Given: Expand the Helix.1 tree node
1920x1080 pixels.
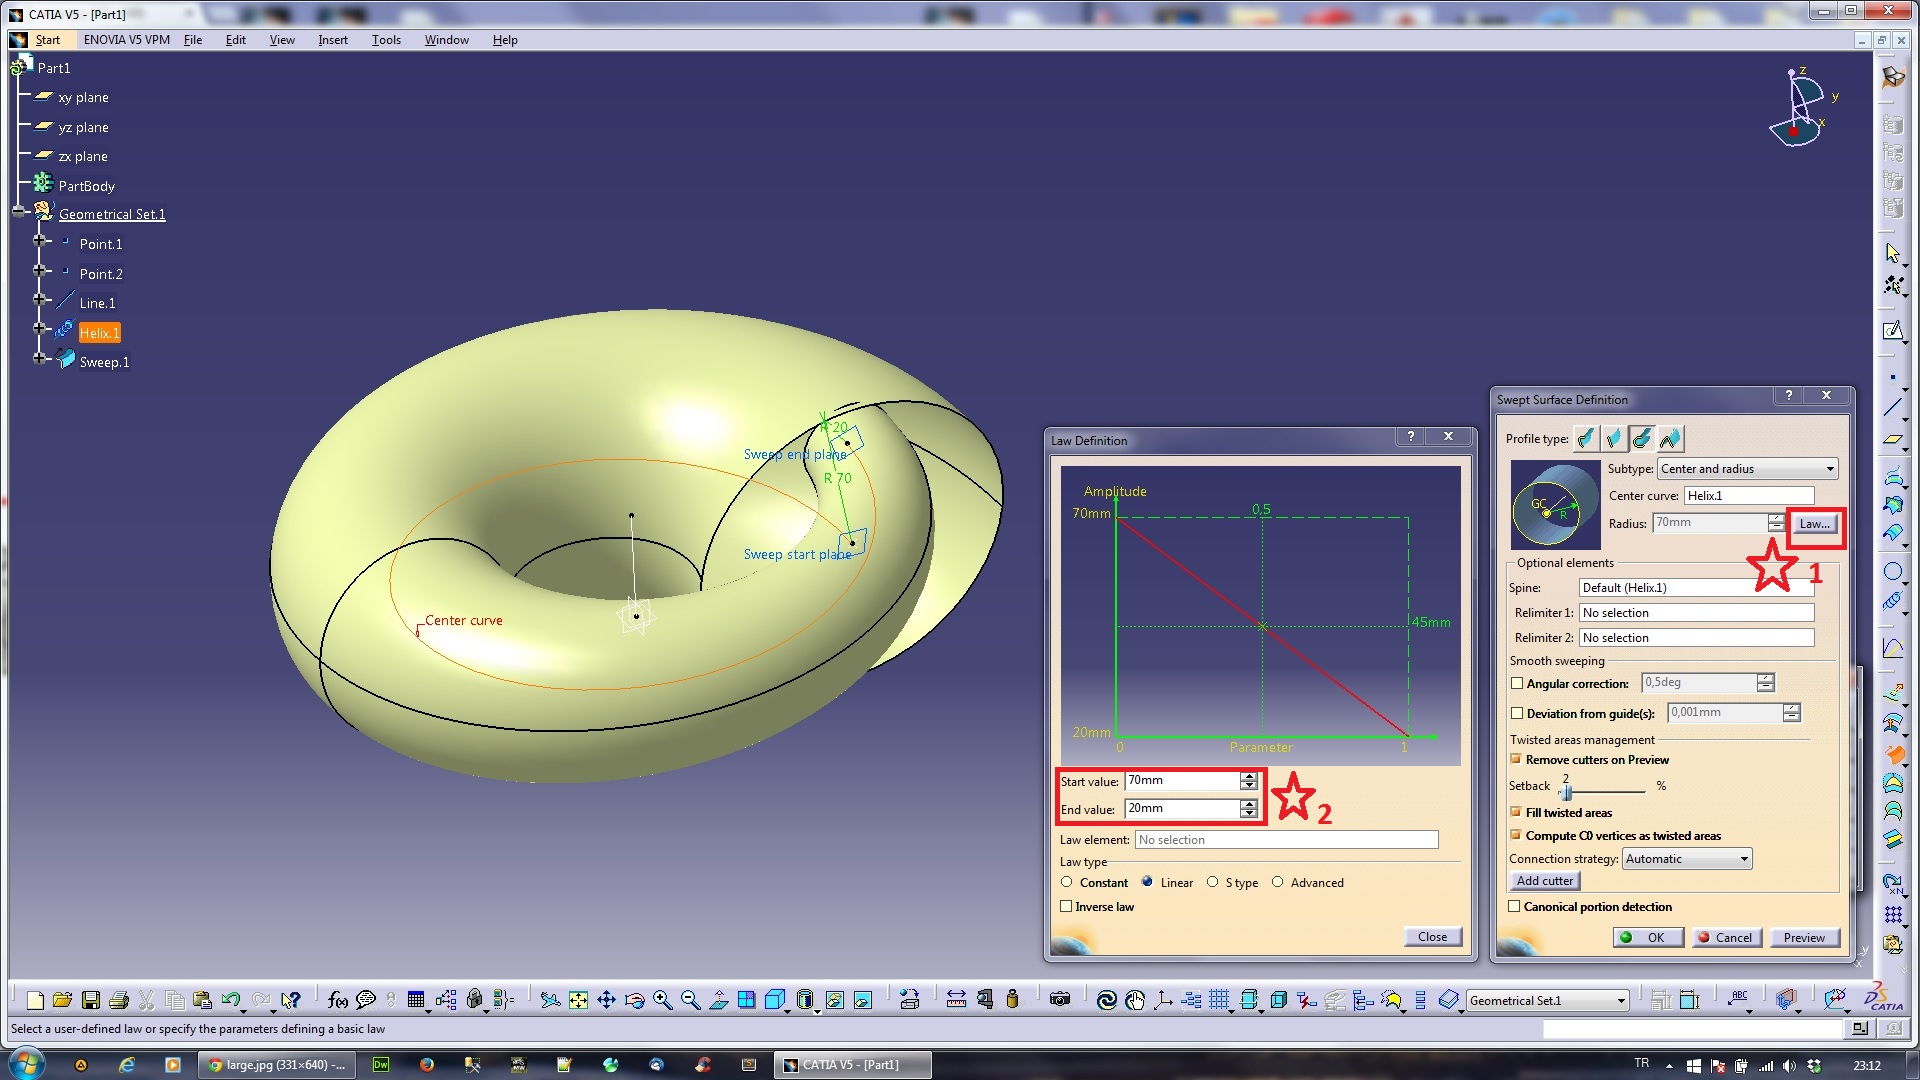Looking at the screenshot, I should click(x=40, y=331).
